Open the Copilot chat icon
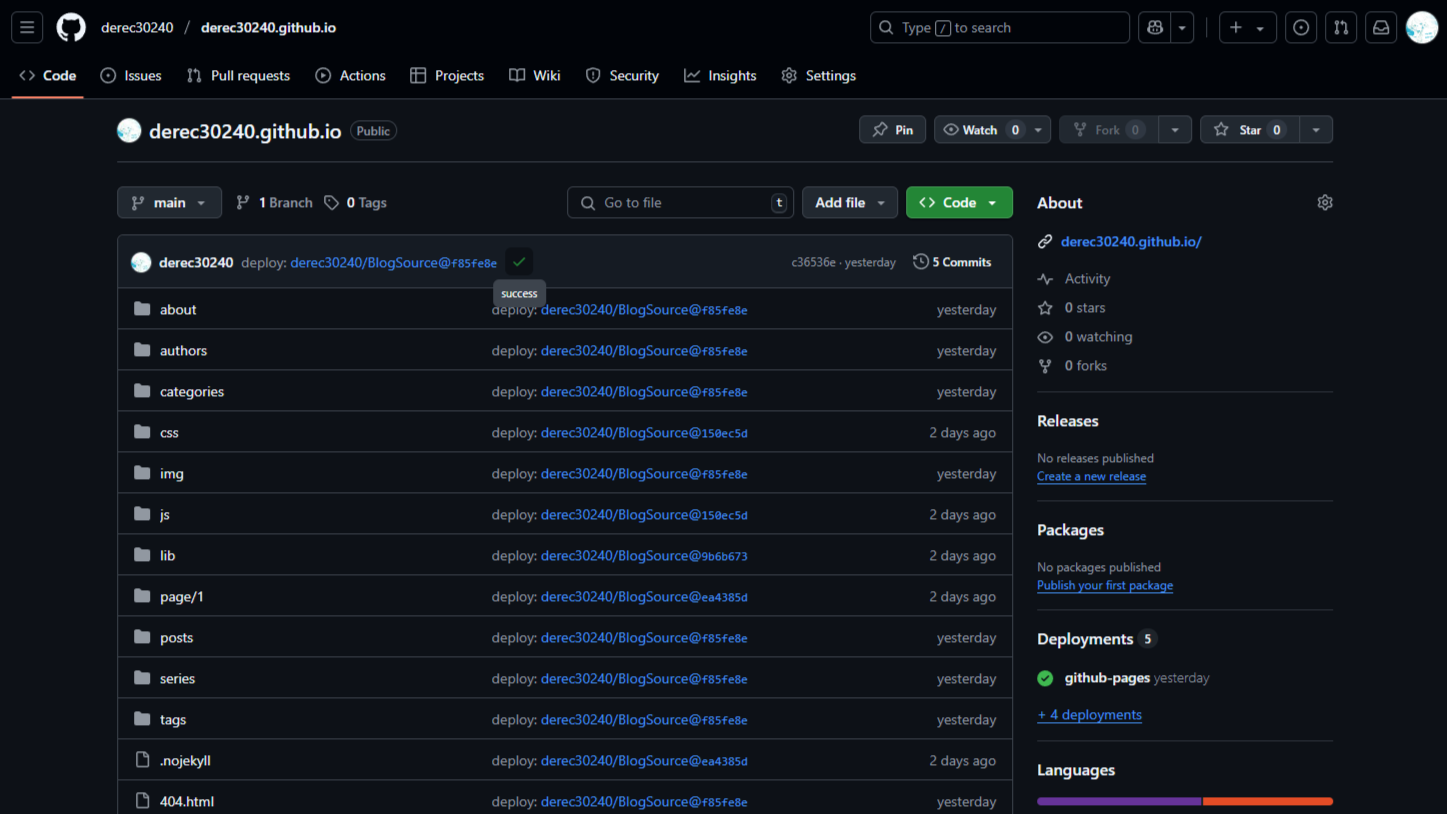 click(x=1155, y=28)
